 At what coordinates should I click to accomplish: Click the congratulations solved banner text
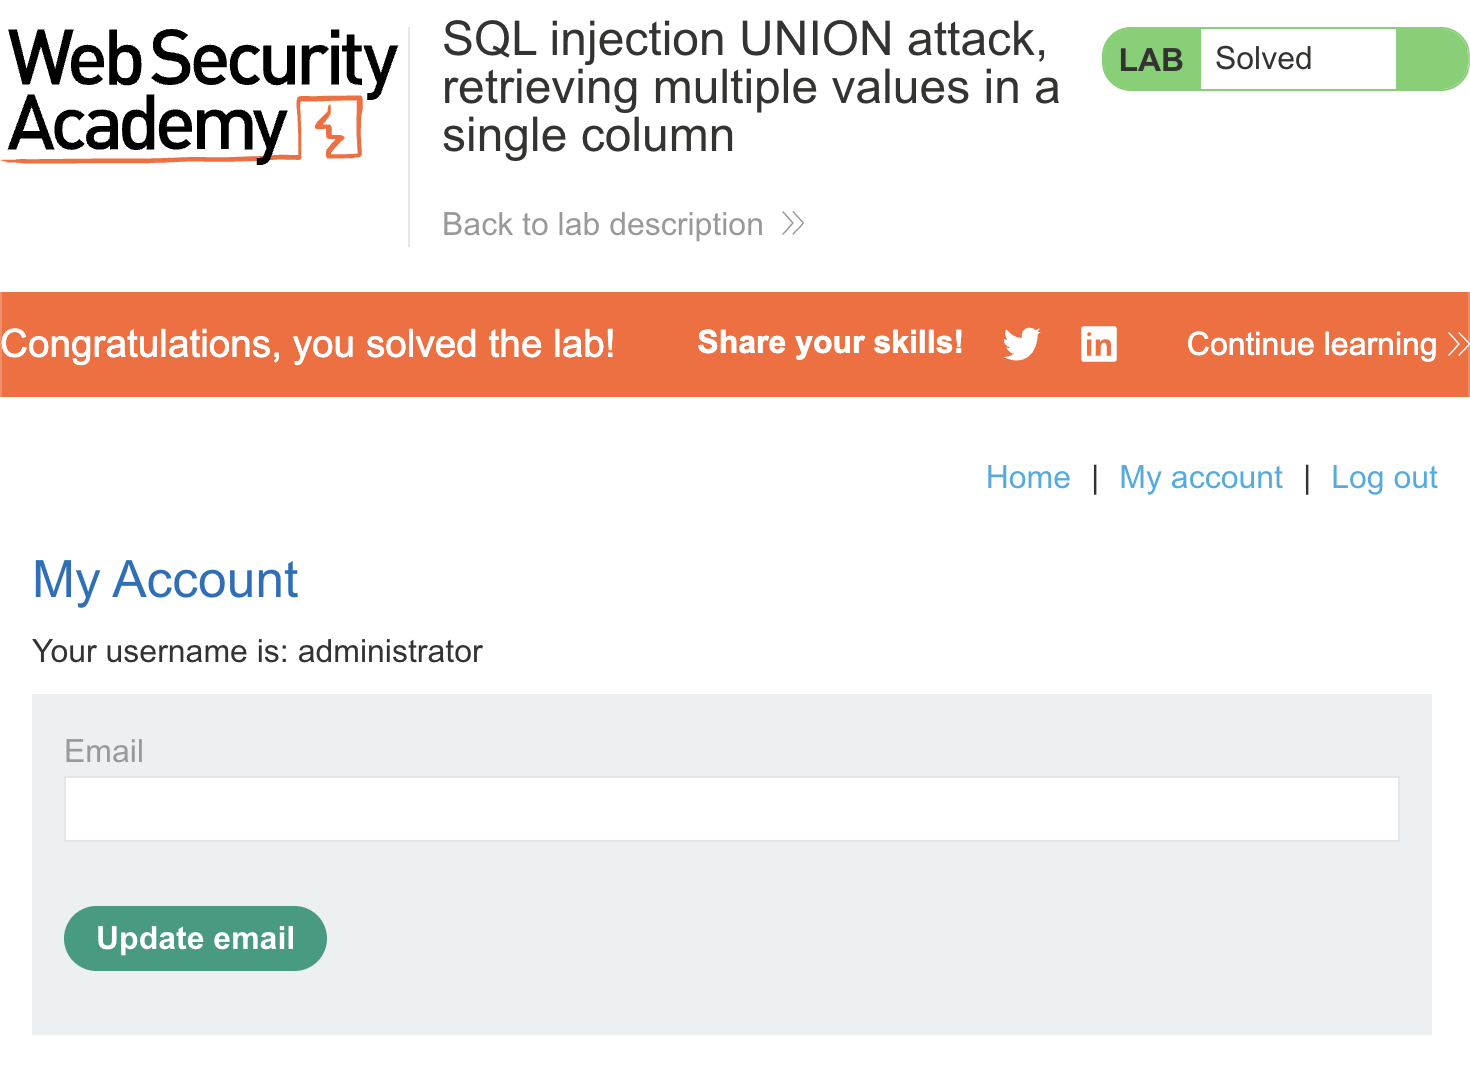[308, 344]
